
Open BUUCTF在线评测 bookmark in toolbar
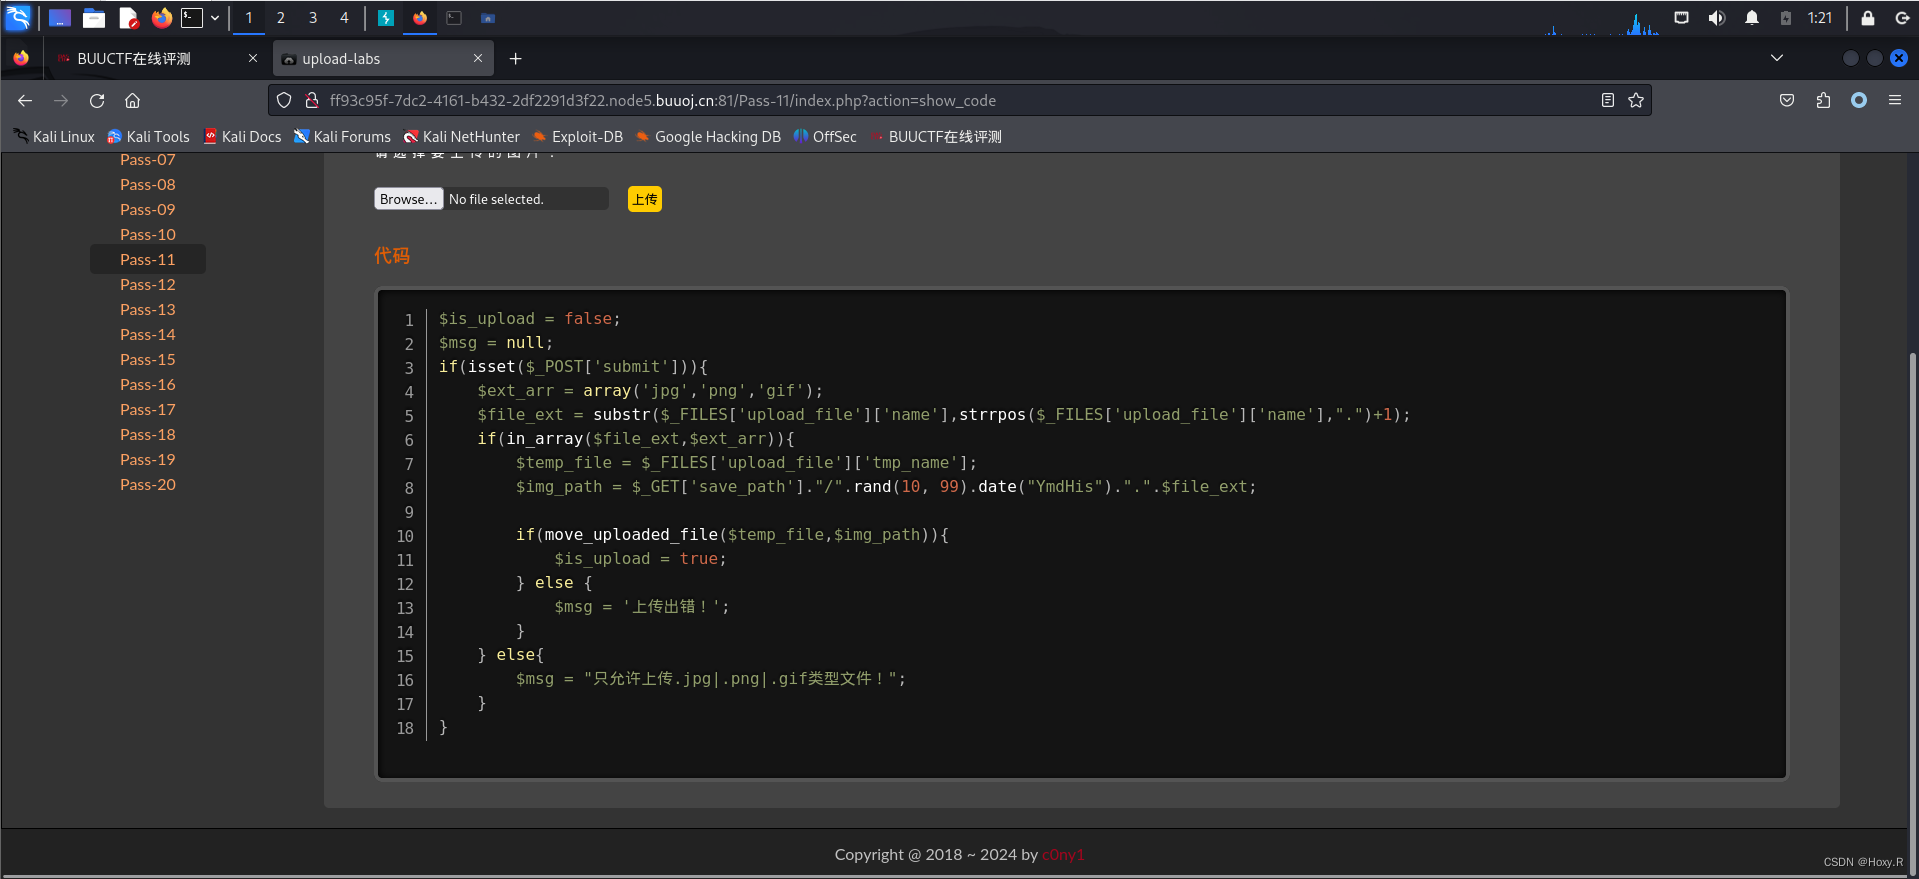click(x=936, y=137)
